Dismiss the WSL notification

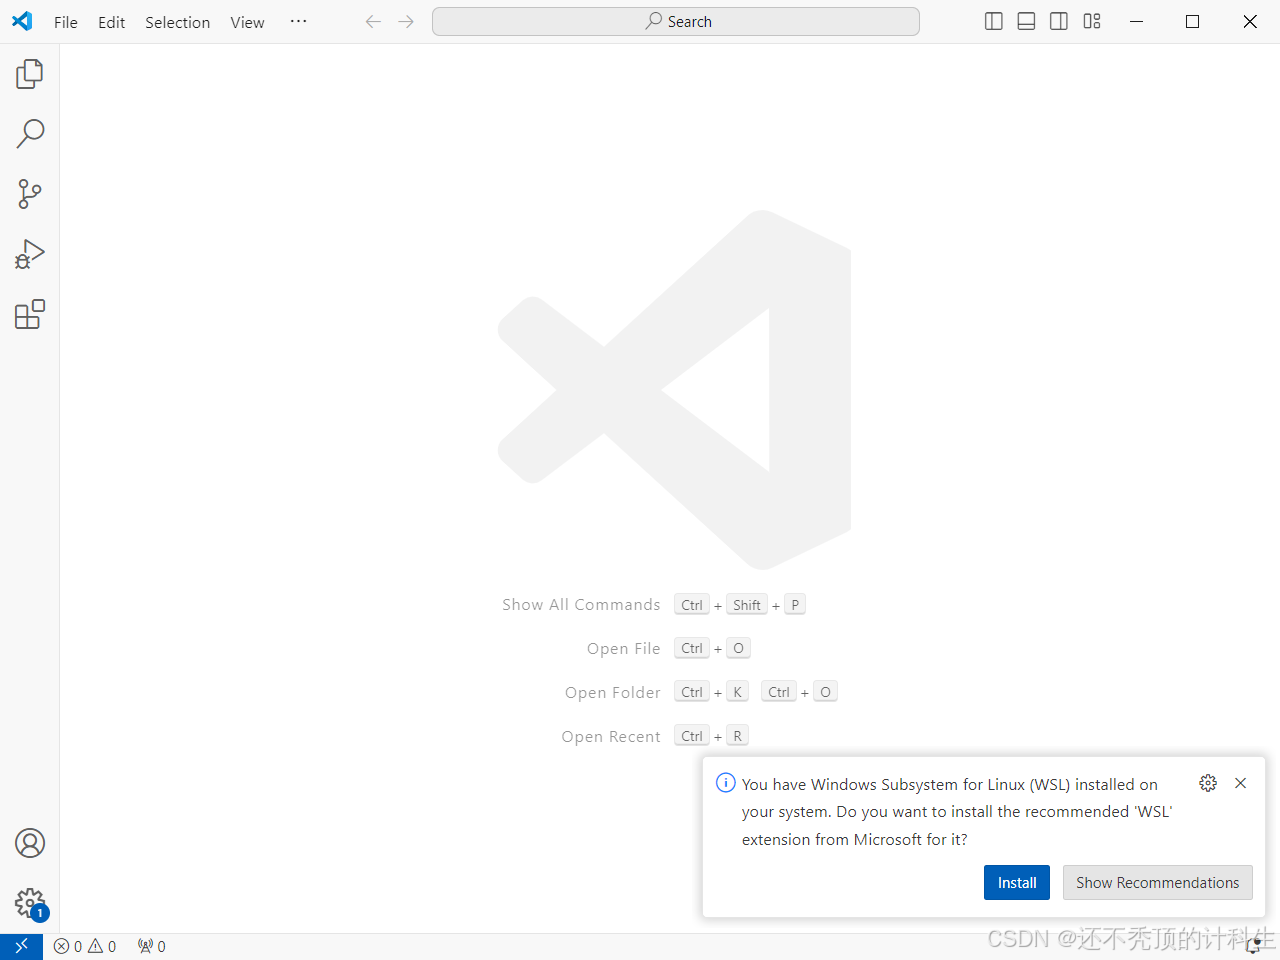click(1240, 783)
